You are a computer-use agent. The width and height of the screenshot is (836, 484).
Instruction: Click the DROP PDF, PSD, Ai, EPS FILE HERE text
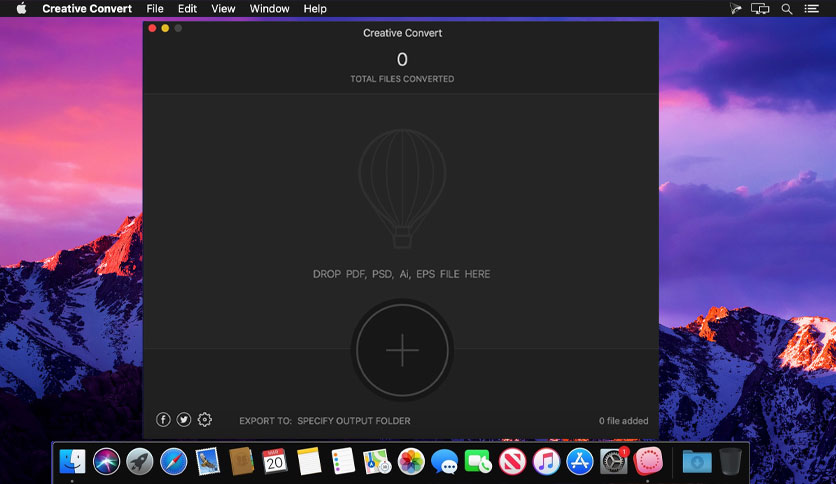tap(401, 274)
